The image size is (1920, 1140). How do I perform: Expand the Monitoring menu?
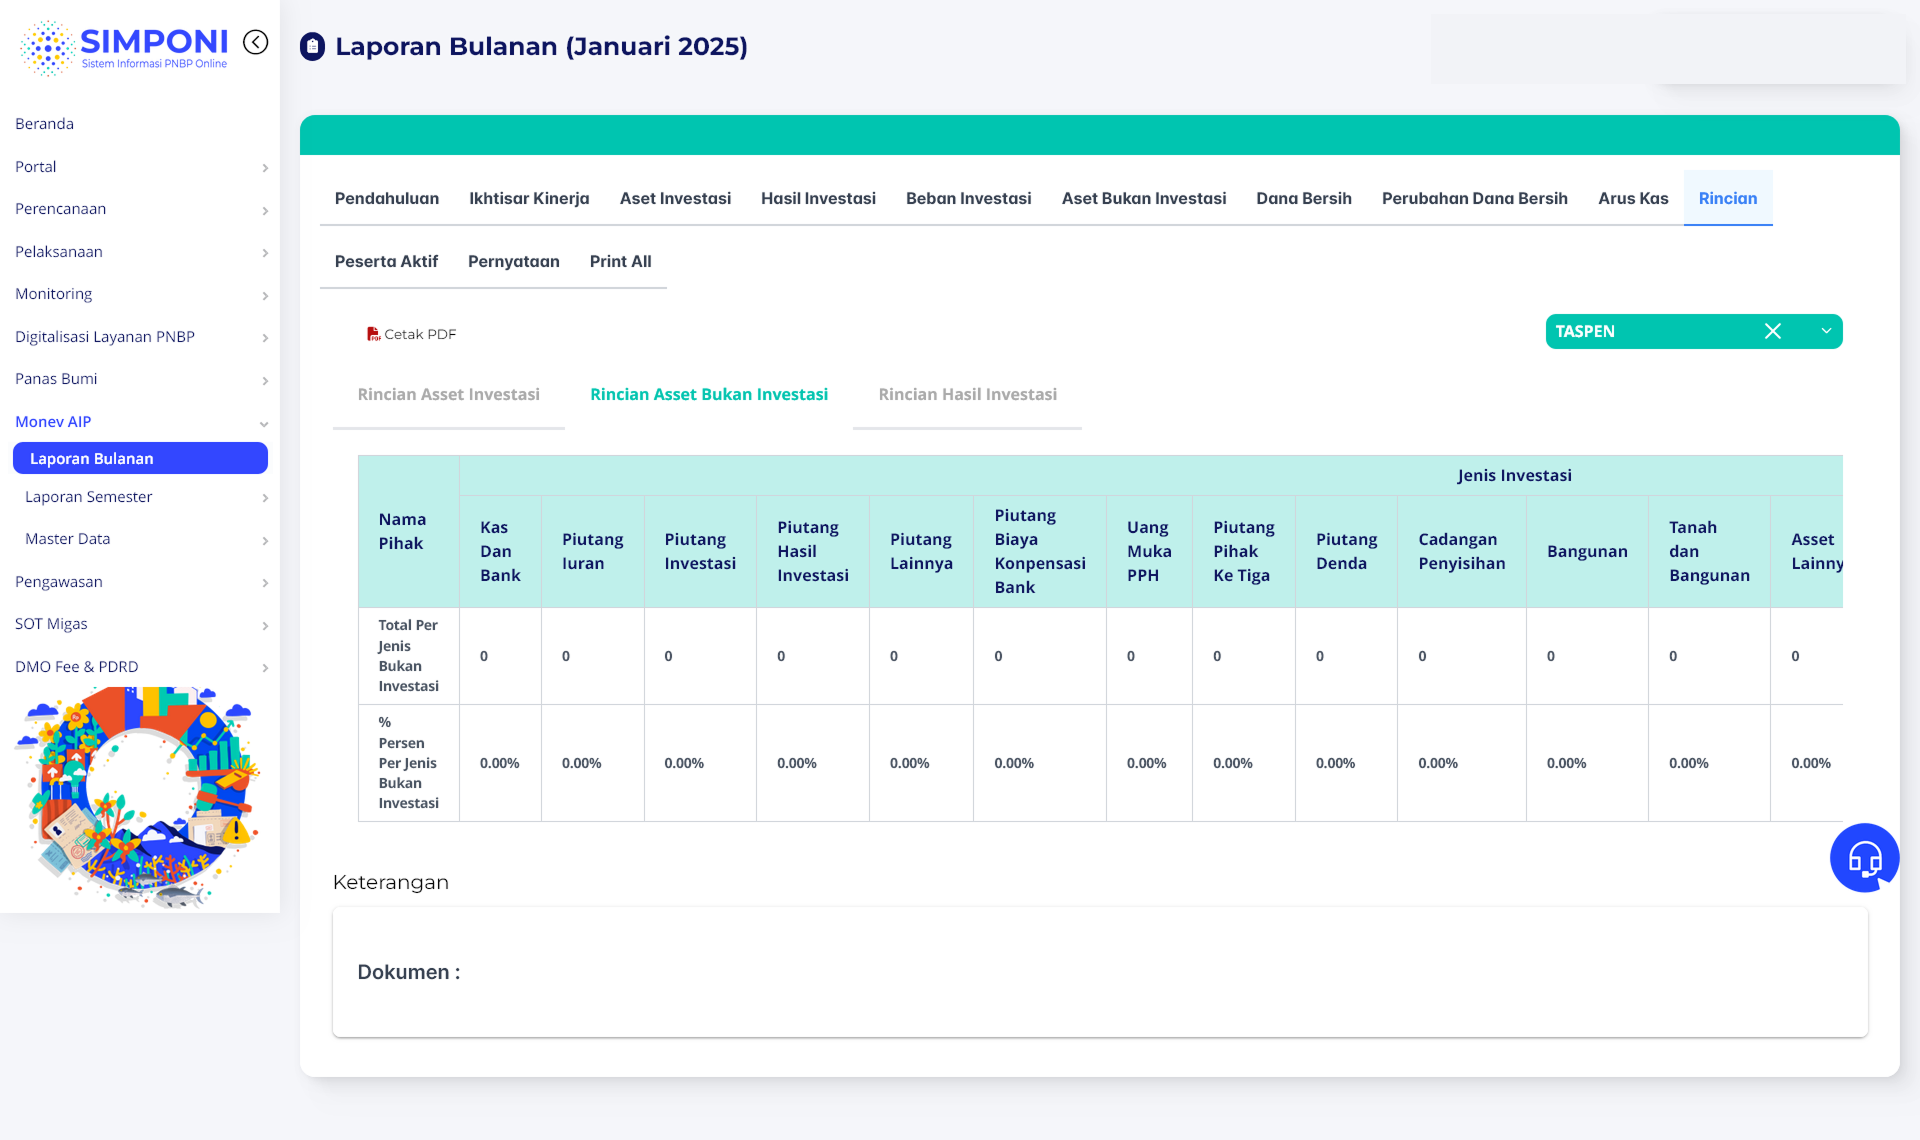point(140,294)
